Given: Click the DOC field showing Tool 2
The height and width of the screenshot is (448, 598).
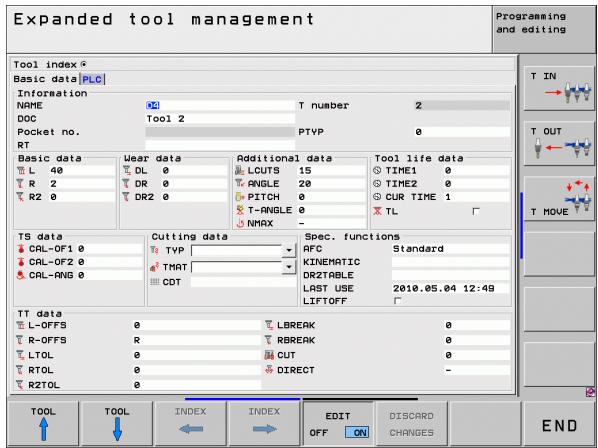Looking at the screenshot, I should (220, 119).
